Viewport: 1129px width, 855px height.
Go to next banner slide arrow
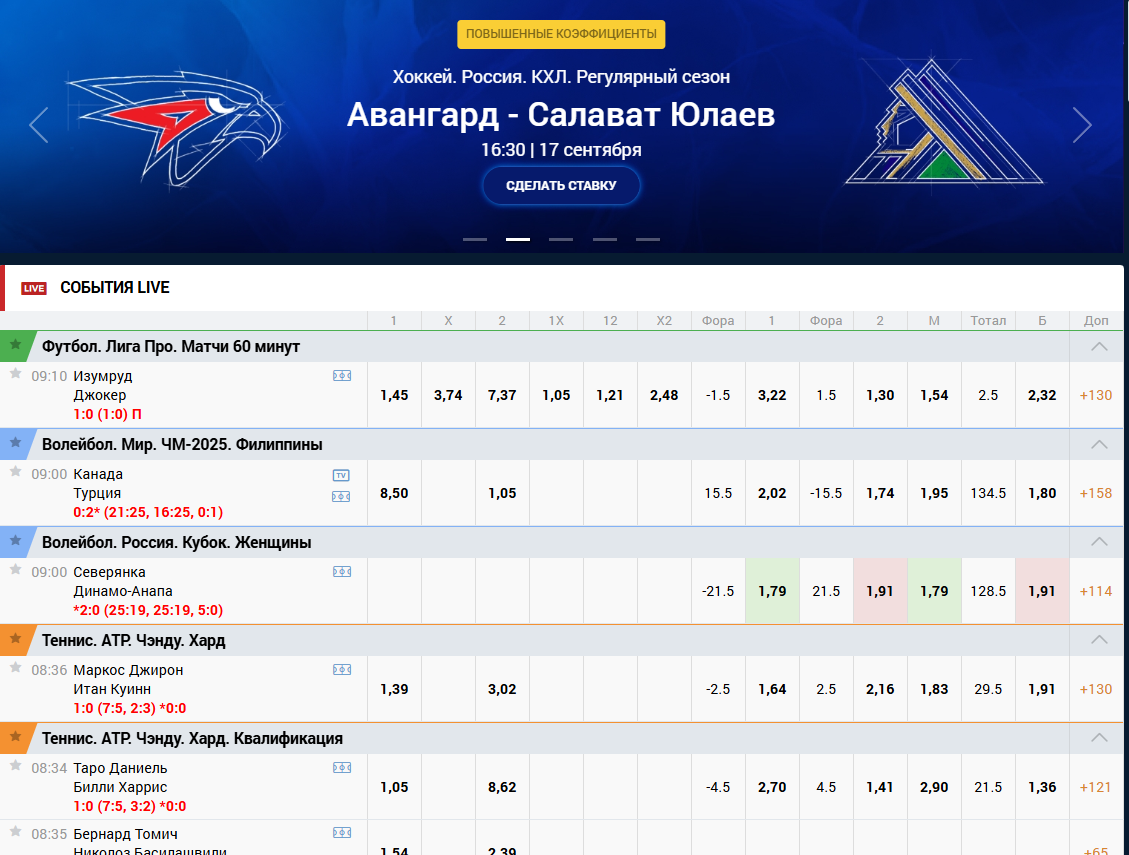1082,125
